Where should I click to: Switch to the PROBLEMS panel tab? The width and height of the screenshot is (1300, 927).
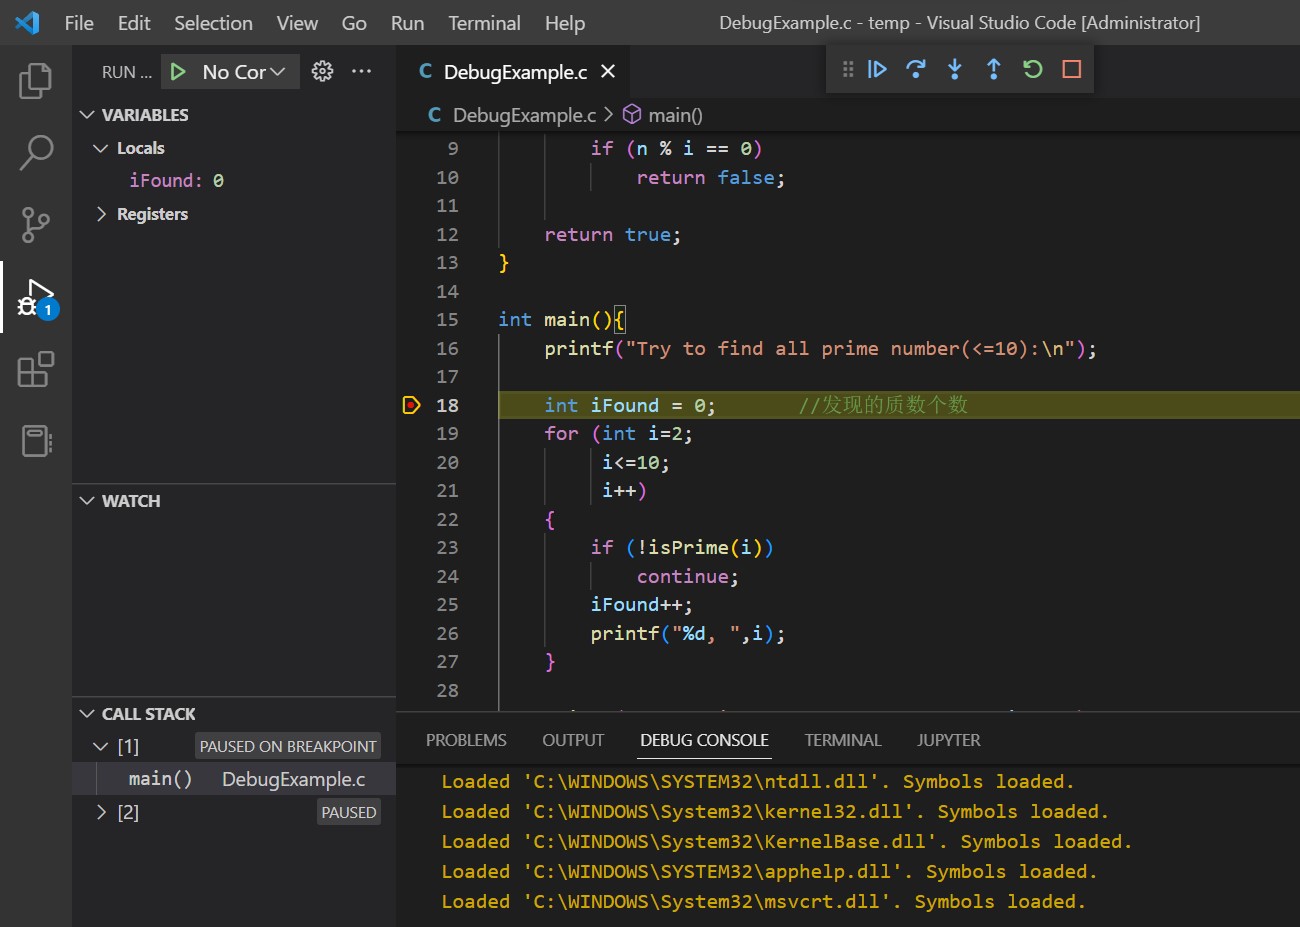tap(466, 740)
